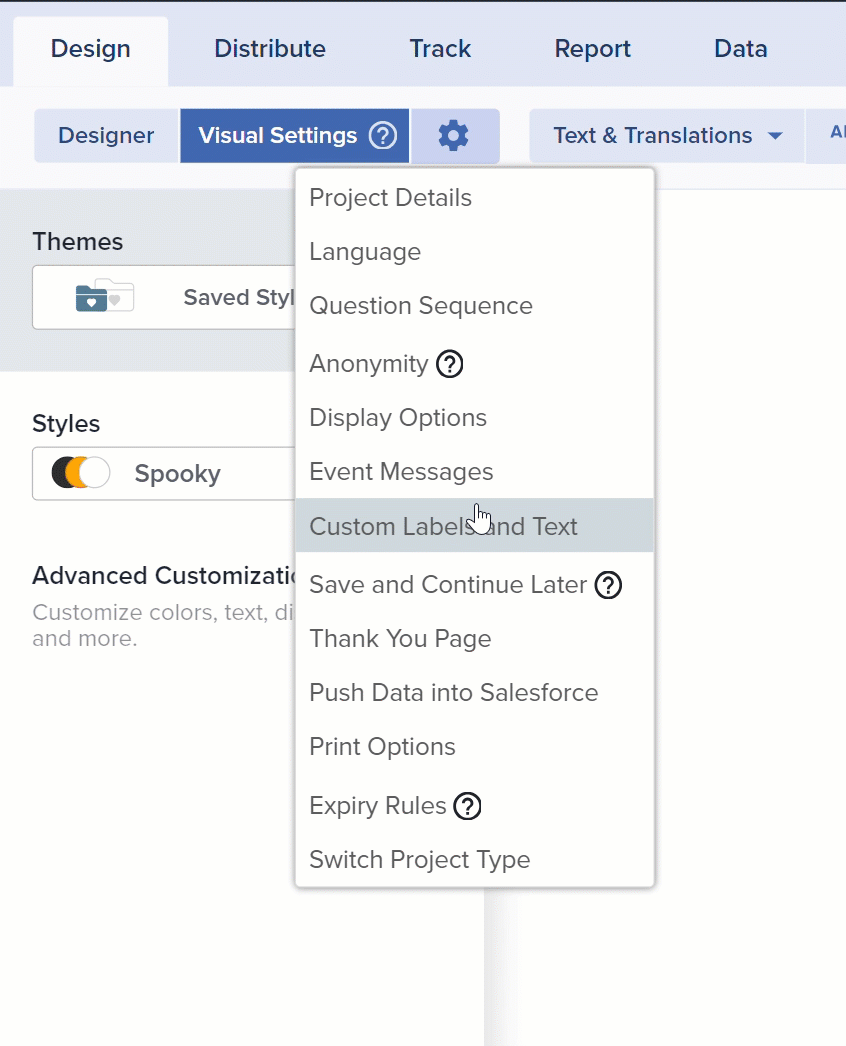Toggle the Spooky style switch

click(78, 474)
